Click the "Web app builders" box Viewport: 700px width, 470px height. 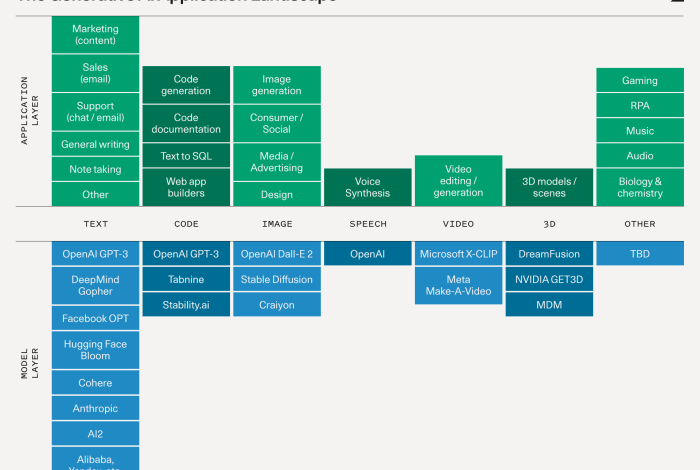tap(186, 187)
